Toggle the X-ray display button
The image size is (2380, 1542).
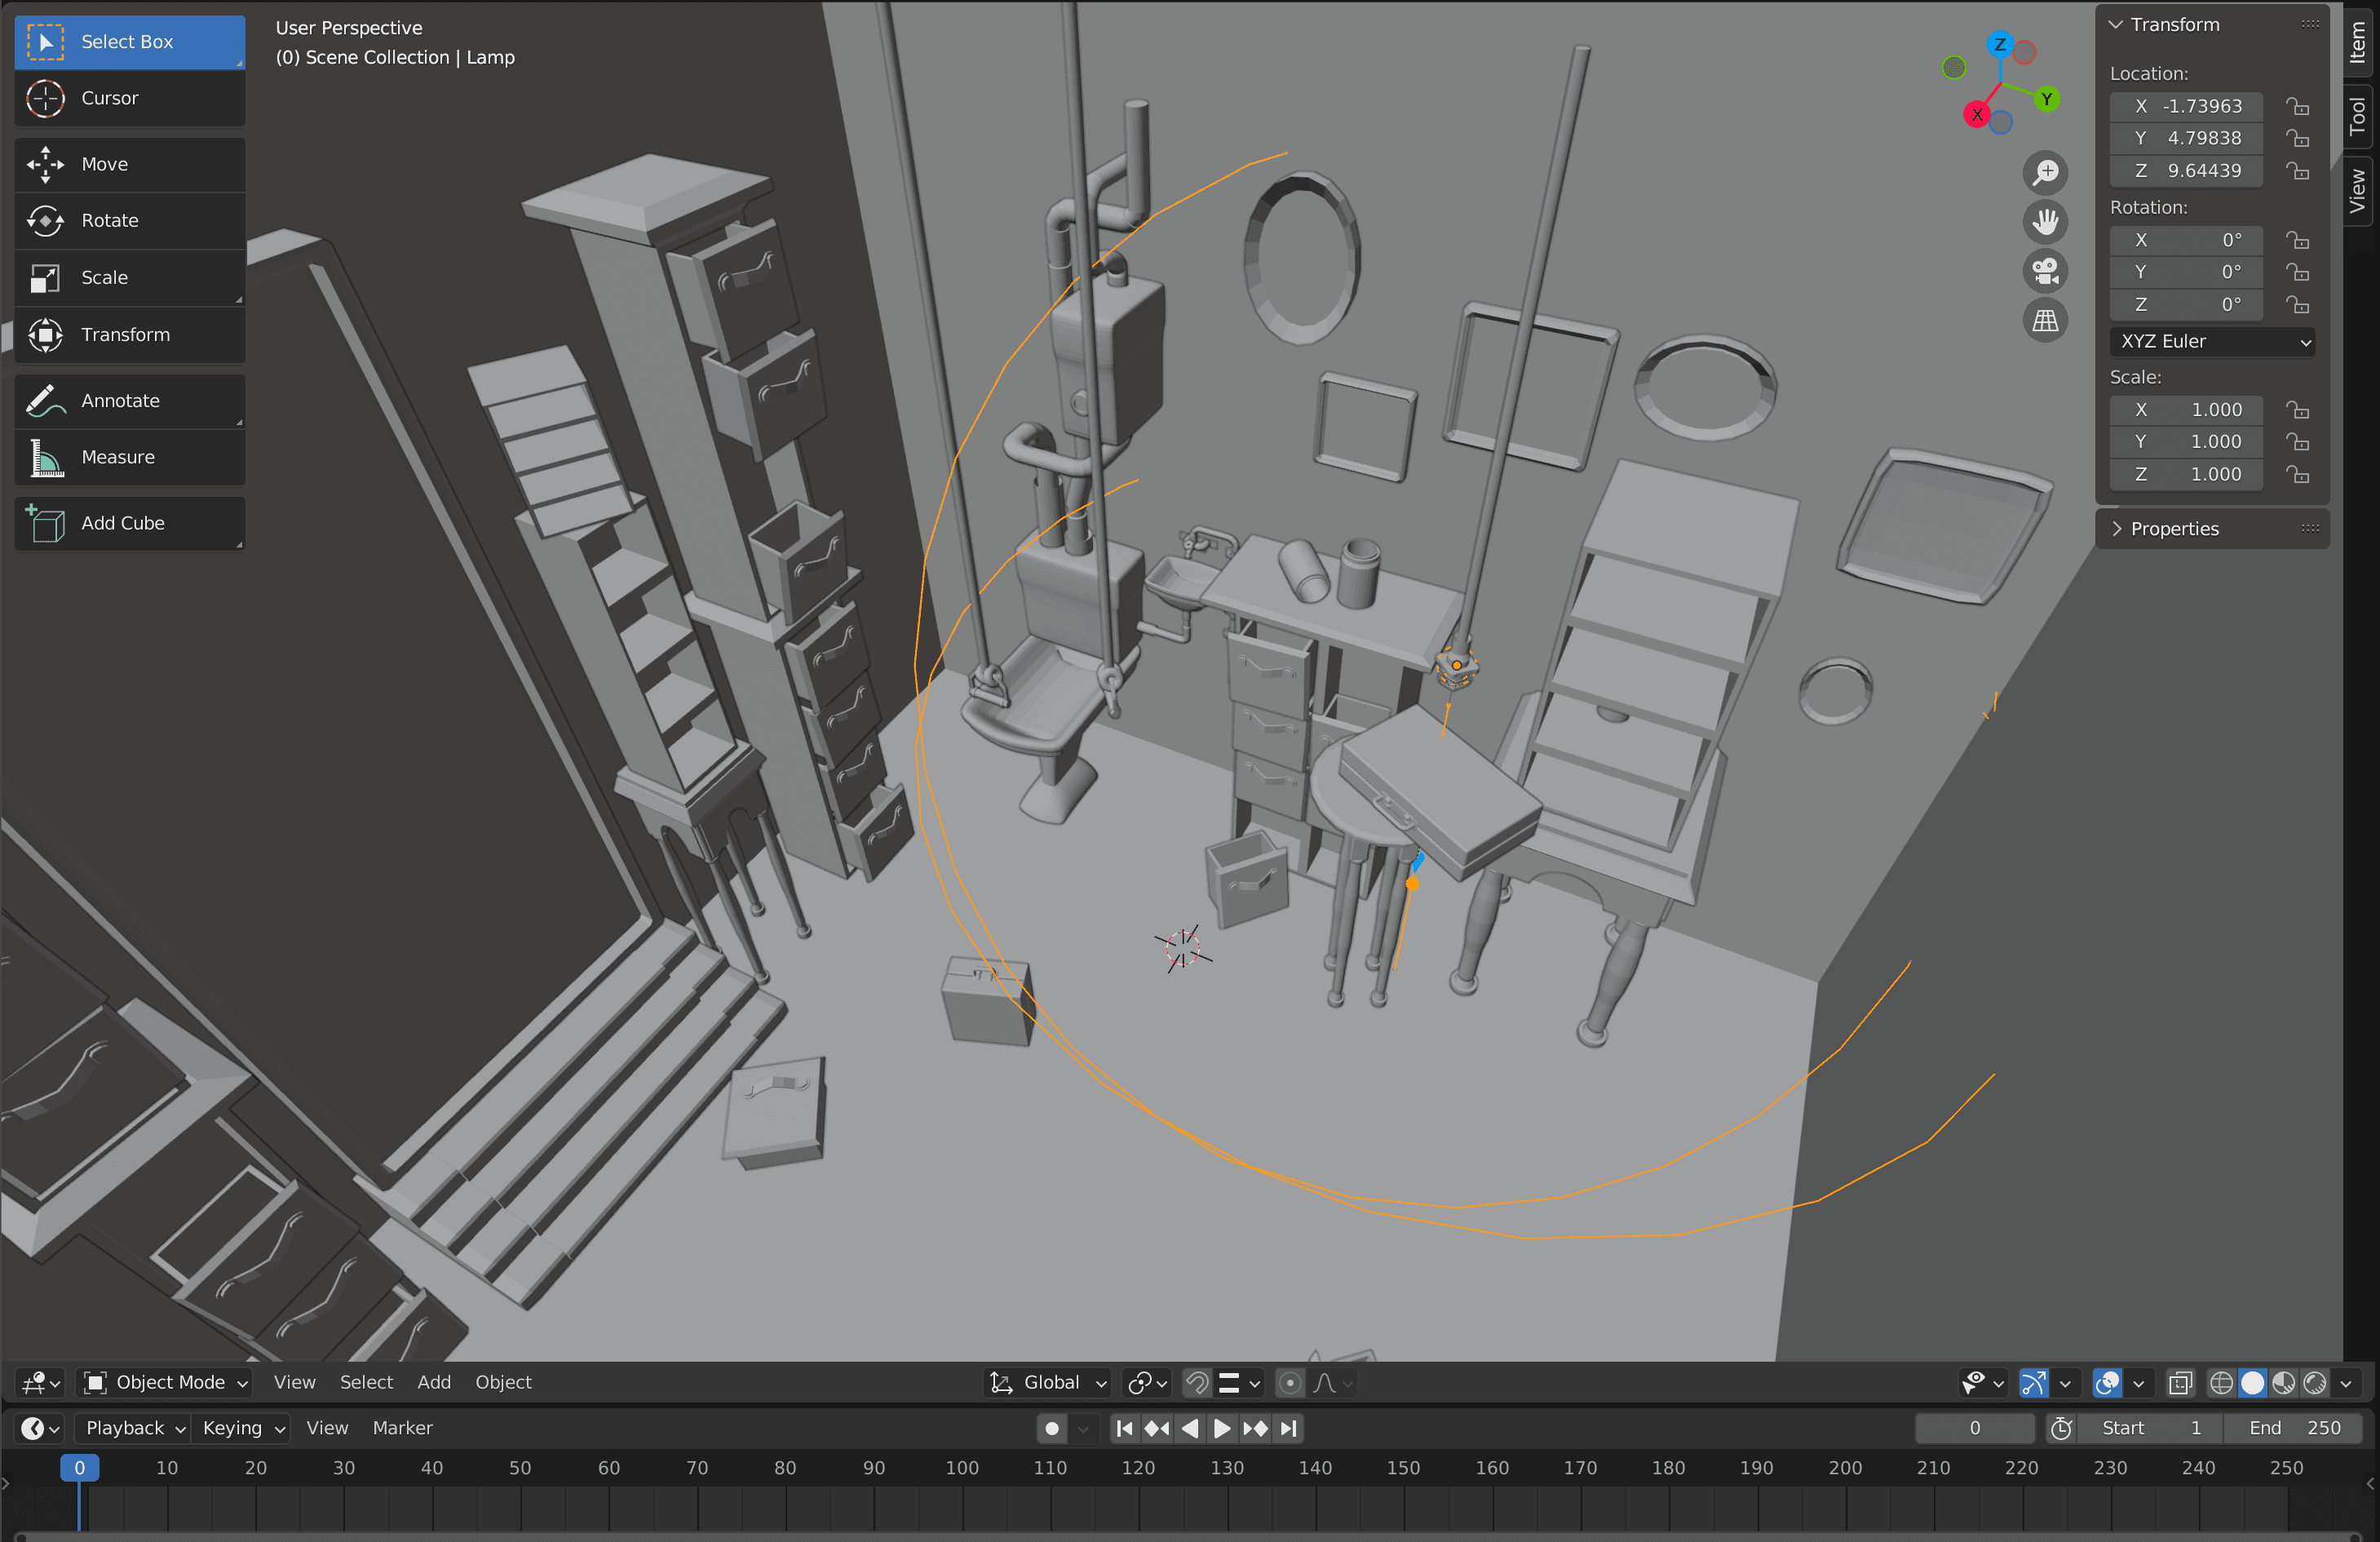click(2180, 1383)
